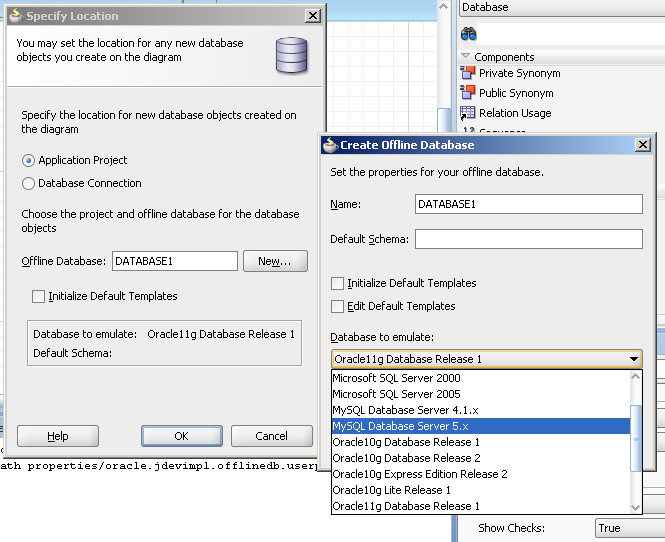The width and height of the screenshot is (665, 542).
Task: Open the Show Checks dropdown
Action: 628,528
